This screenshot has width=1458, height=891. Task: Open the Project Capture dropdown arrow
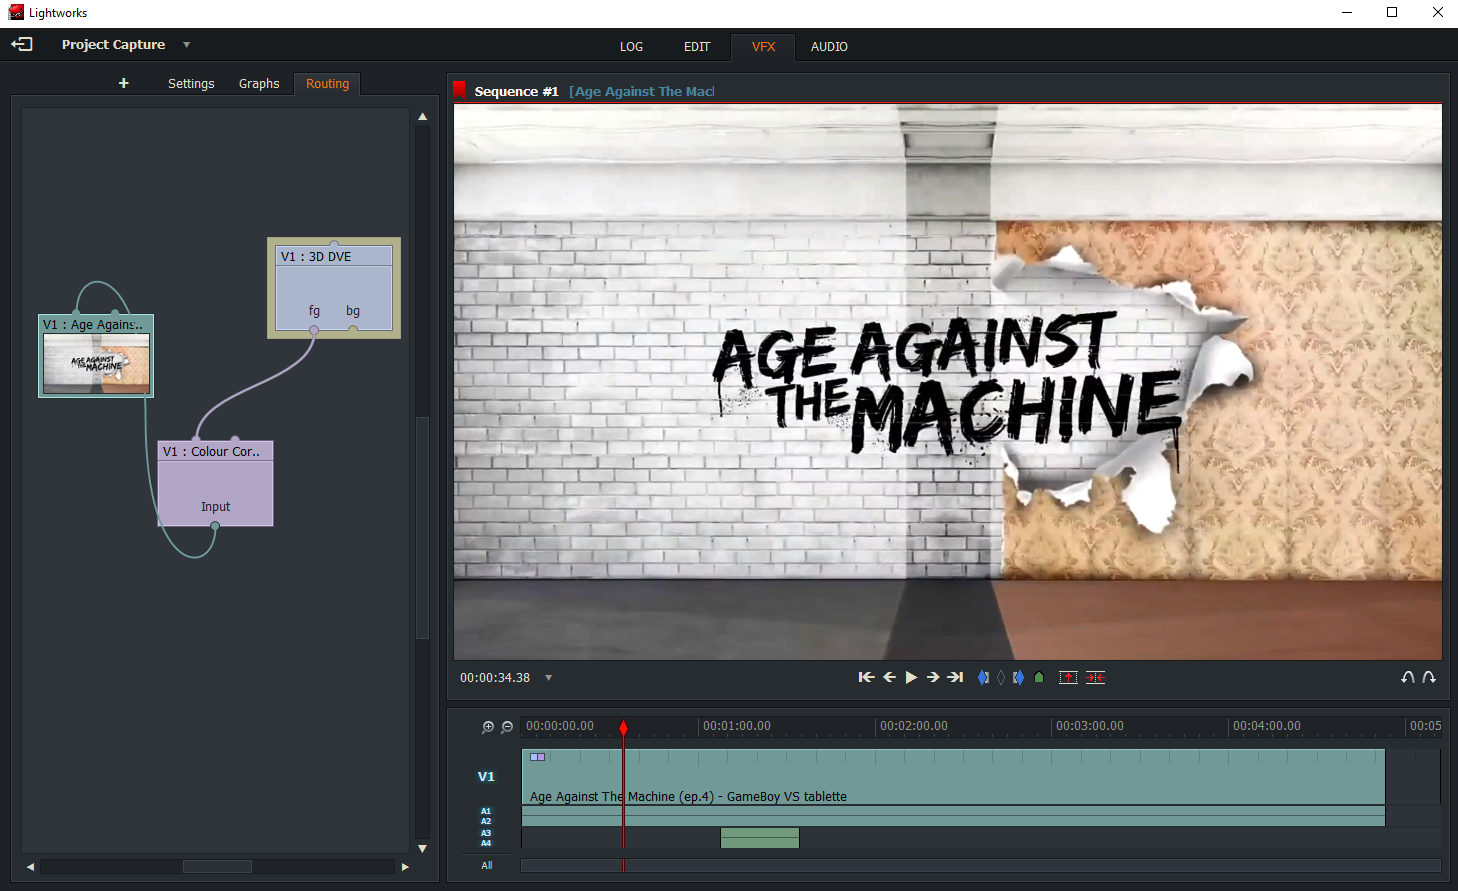point(186,44)
